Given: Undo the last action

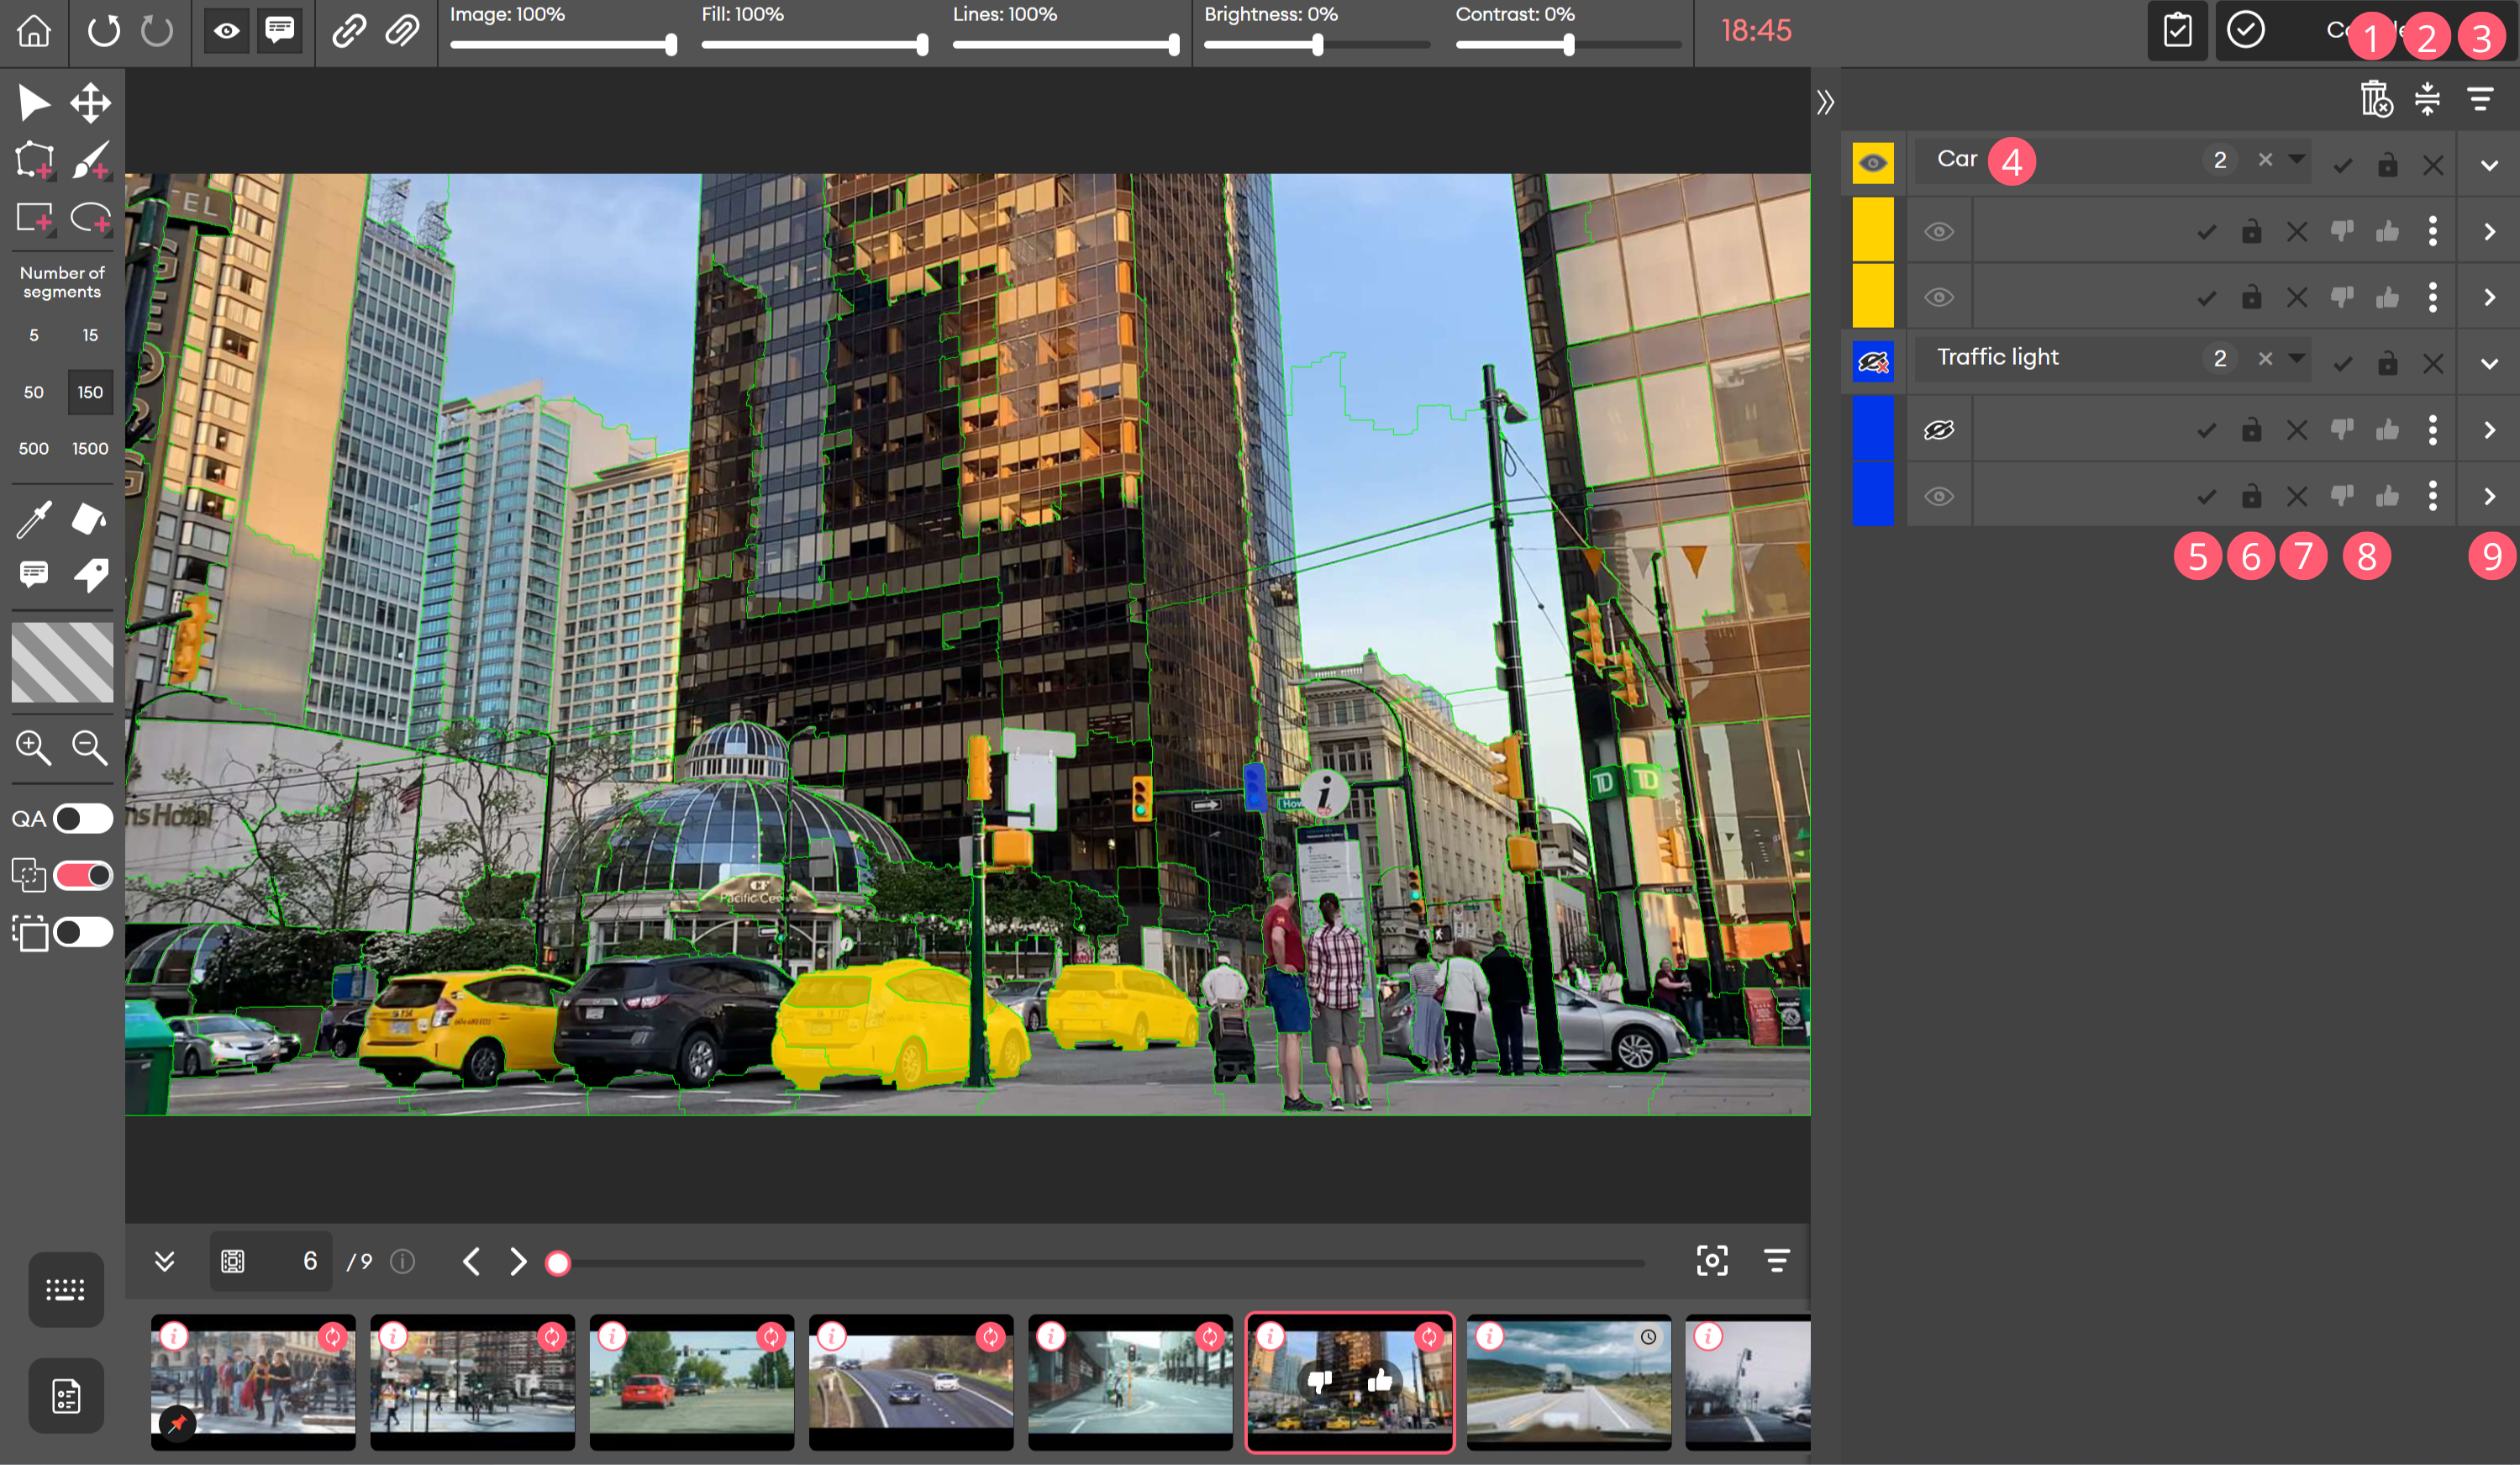Looking at the screenshot, I should pyautogui.click(x=103, y=31).
